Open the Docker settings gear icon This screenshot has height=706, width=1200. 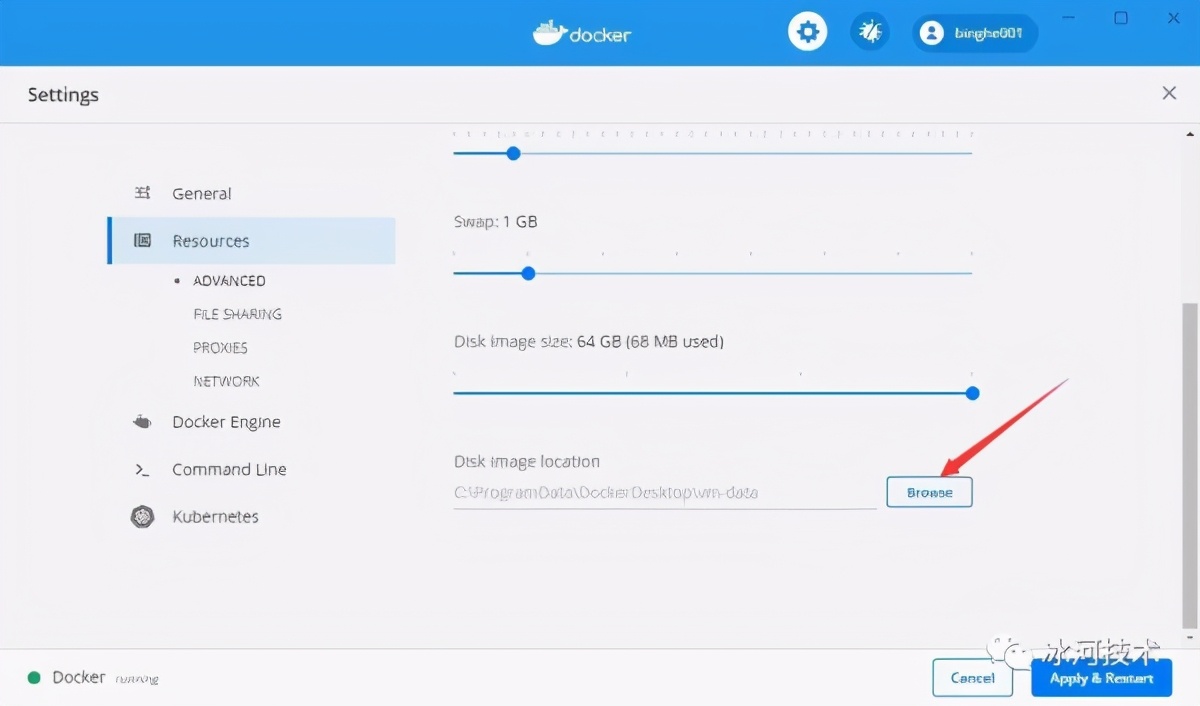(807, 31)
